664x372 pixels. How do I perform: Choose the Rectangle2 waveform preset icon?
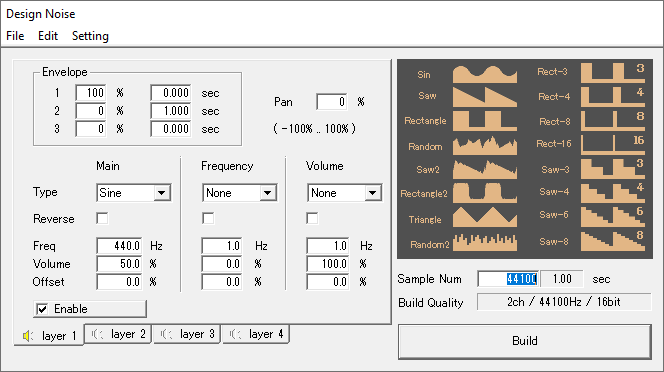point(485,192)
